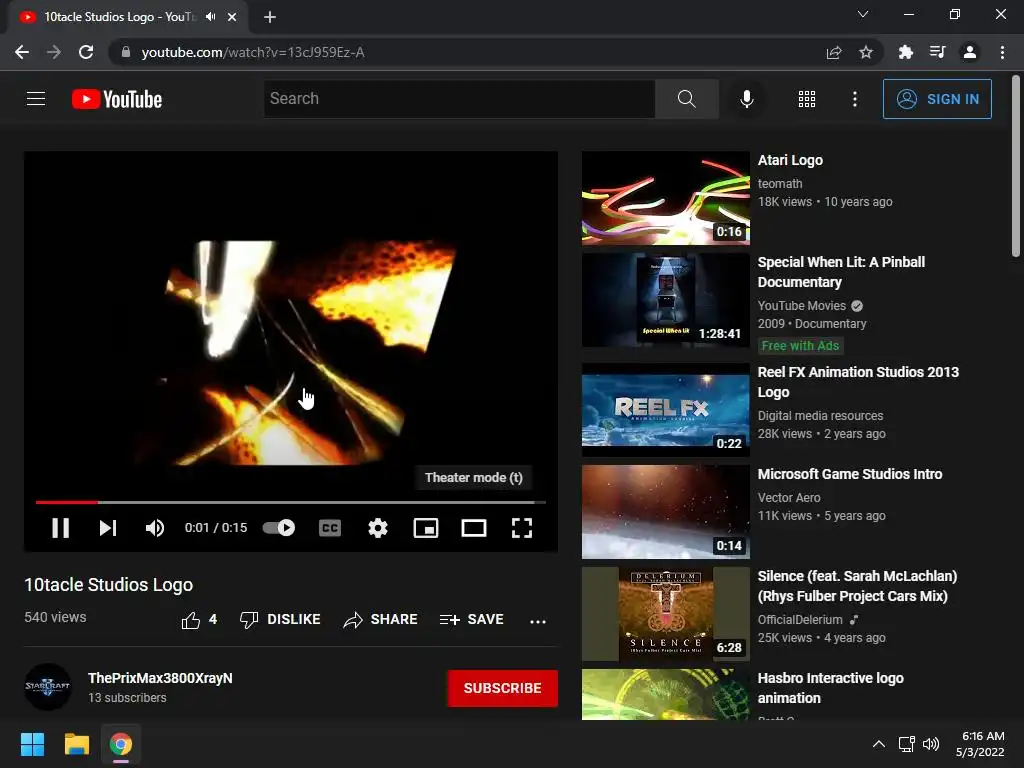Switch to Theater mode
The image size is (1024, 768).
(x=473, y=528)
